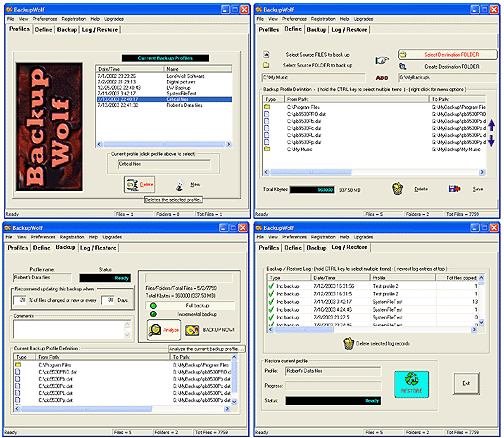Click the ADD label in Define window

382,78
